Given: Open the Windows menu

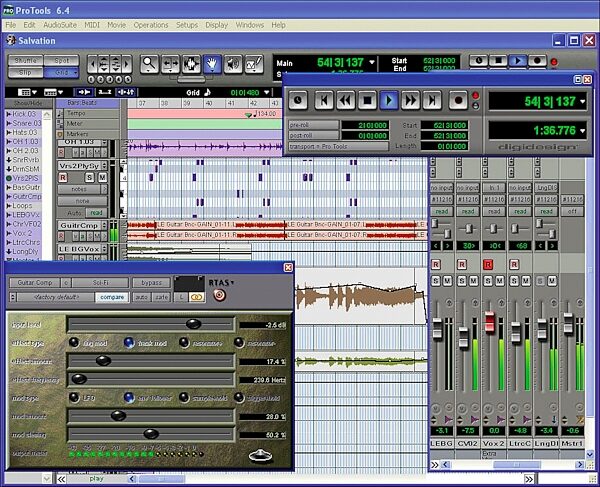Looking at the screenshot, I should point(249,25).
